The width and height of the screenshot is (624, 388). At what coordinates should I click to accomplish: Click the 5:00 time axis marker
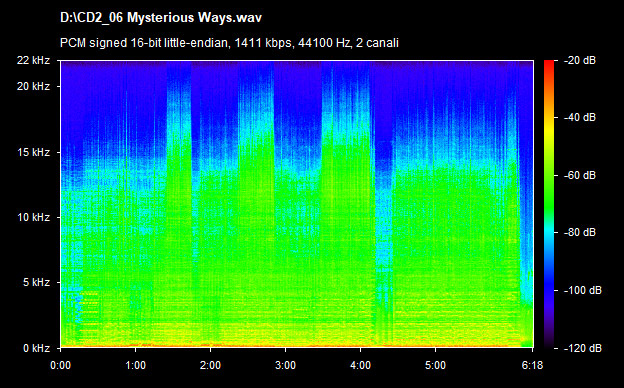pos(435,365)
